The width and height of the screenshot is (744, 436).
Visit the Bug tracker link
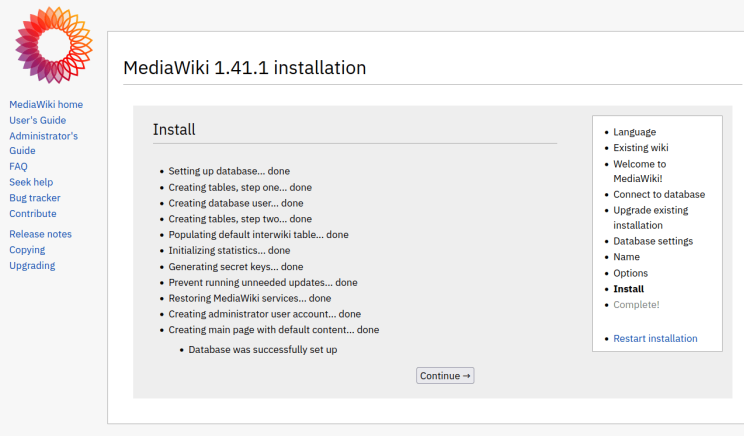35,198
